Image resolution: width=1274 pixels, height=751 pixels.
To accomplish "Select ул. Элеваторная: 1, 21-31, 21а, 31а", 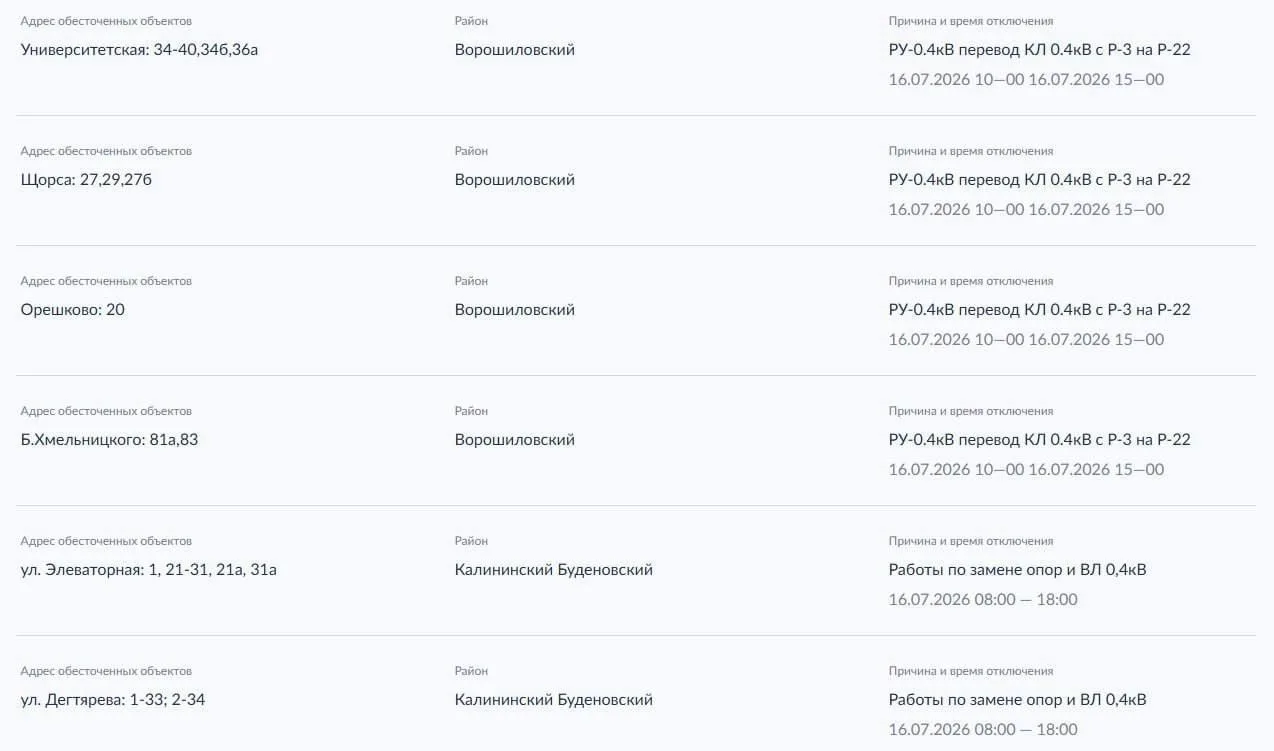I will pos(149,570).
